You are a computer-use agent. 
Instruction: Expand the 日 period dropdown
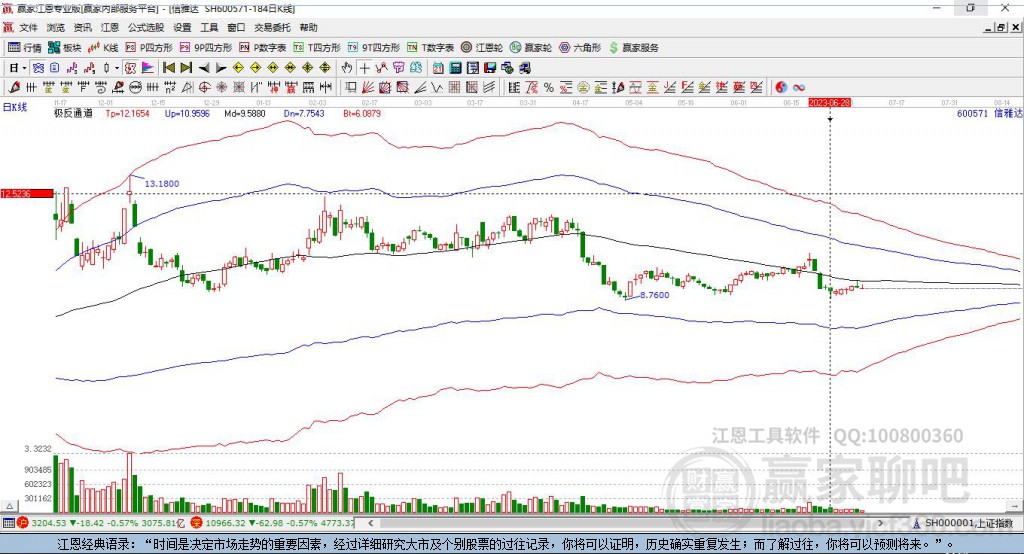(x=24, y=68)
